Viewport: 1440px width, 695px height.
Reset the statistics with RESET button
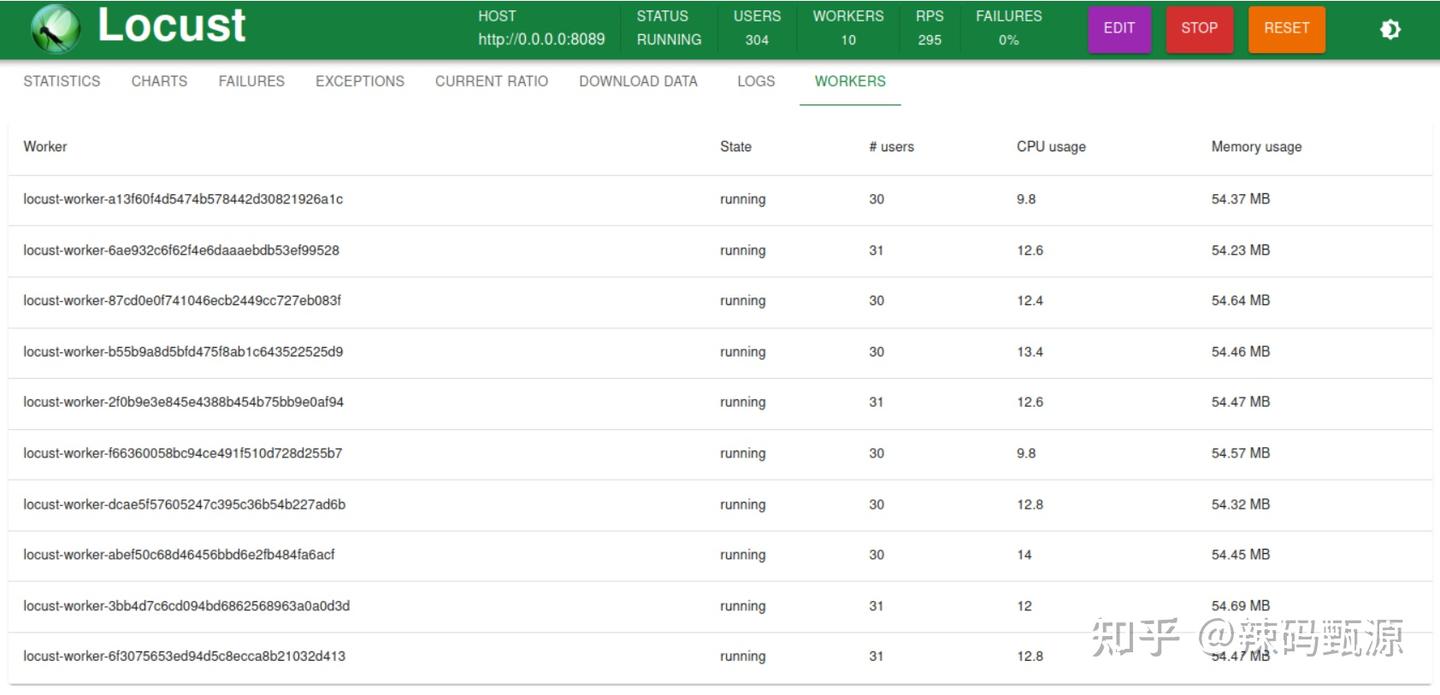click(1286, 29)
